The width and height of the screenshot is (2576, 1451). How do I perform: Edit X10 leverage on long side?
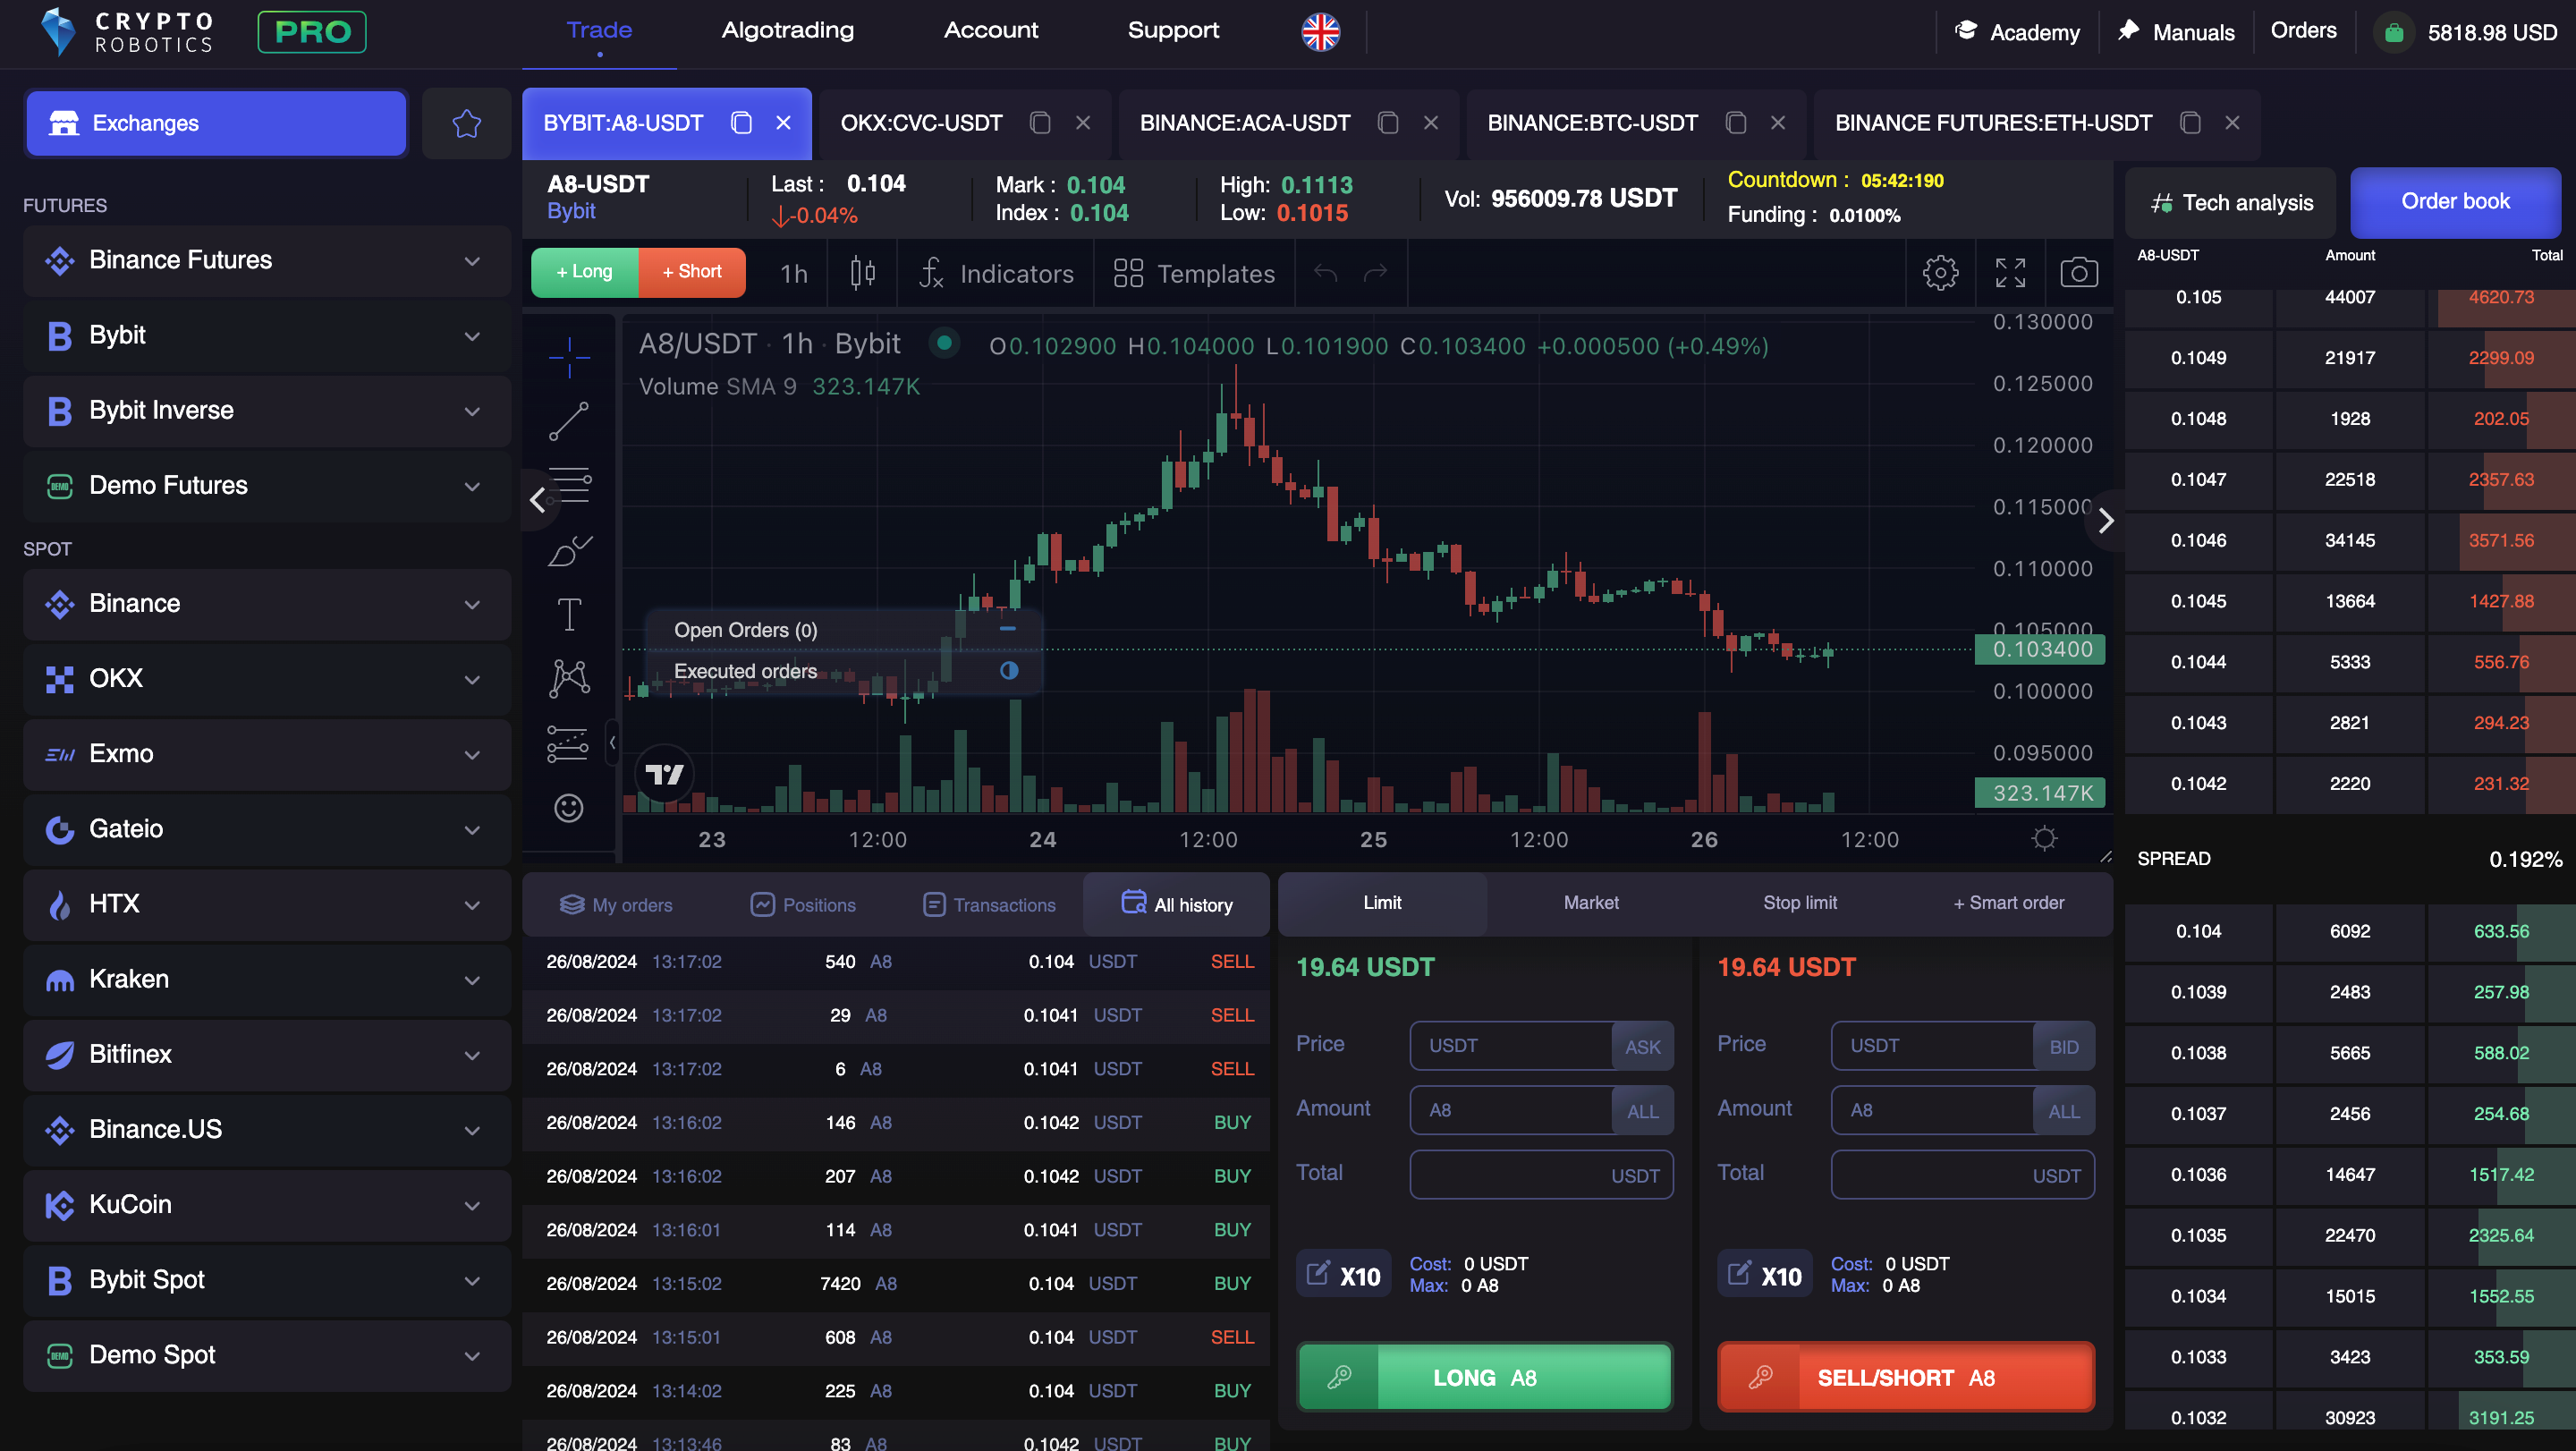pyautogui.click(x=1343, y=1274)
